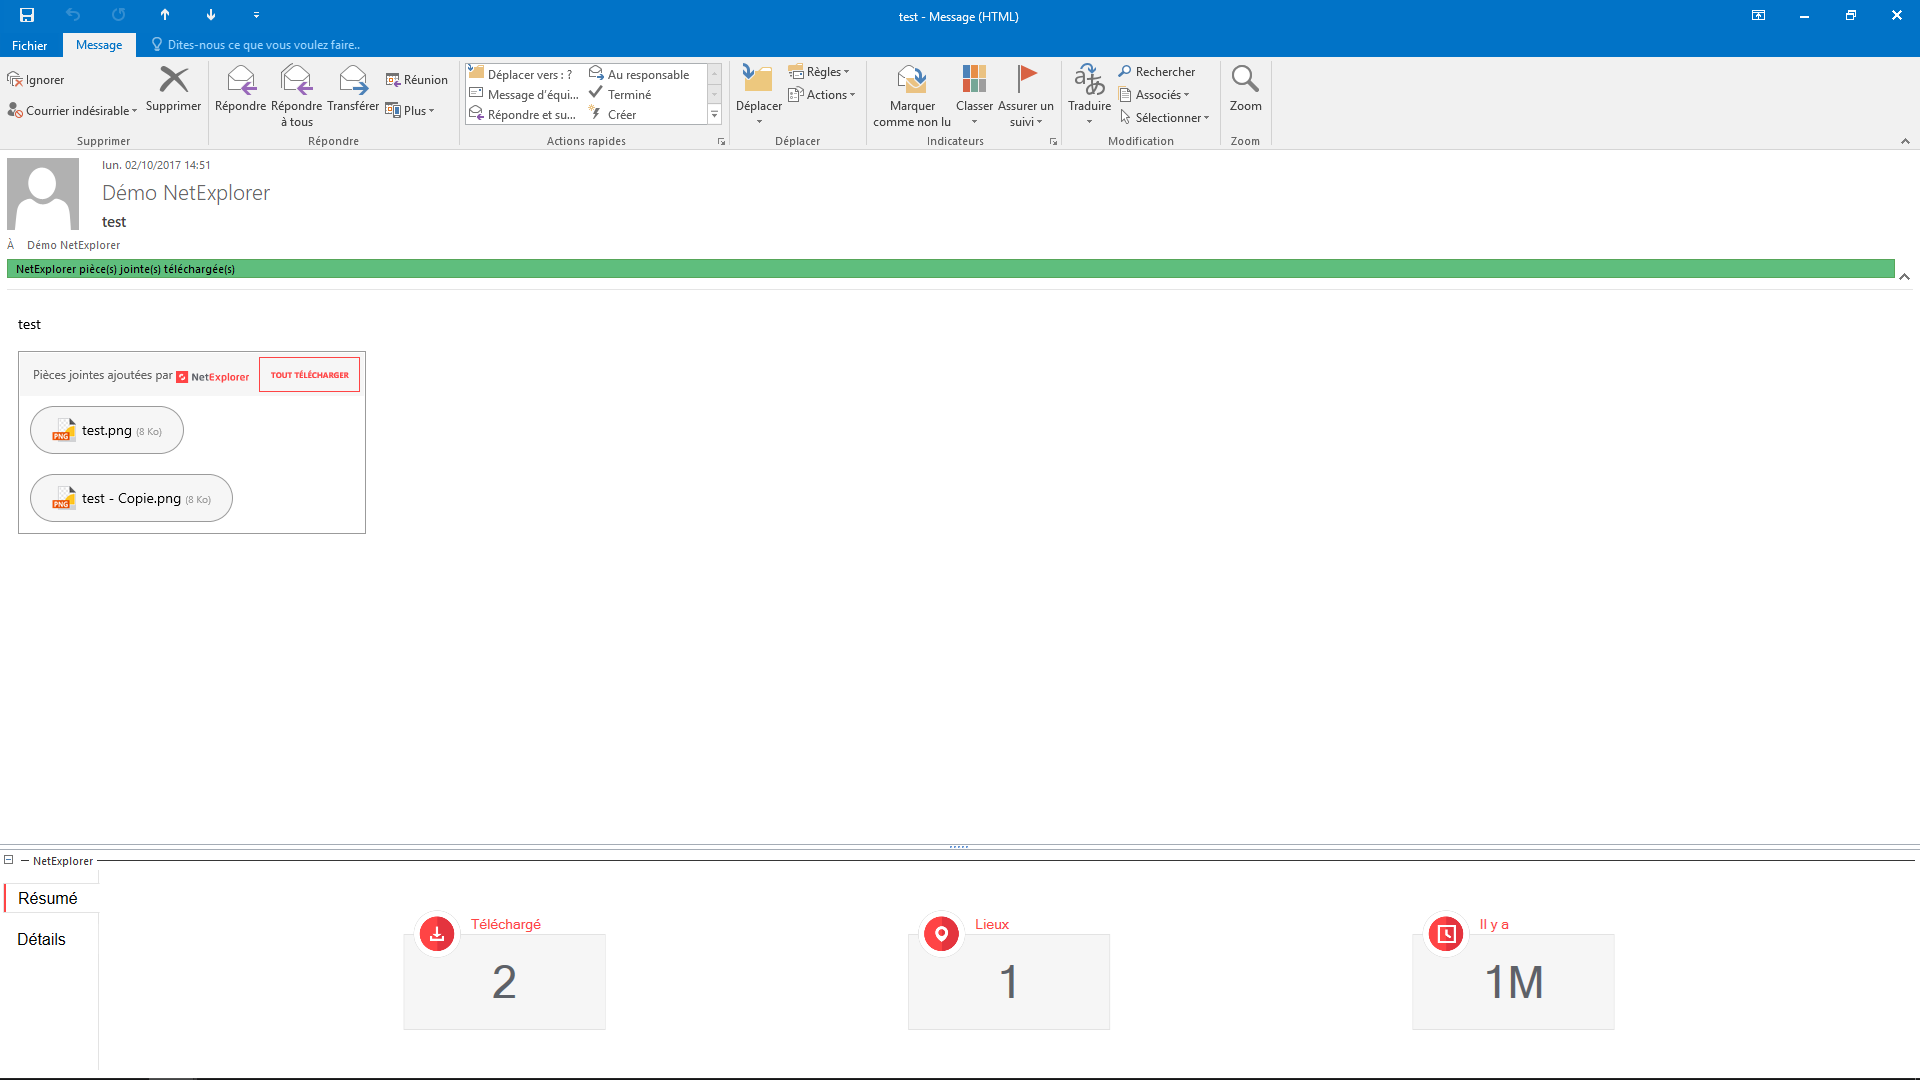Screen dimensions: 1920x1080
Task: Download the 'test - Copie.png' attachment
Action: pyautogui.click(x=131, y=498)
